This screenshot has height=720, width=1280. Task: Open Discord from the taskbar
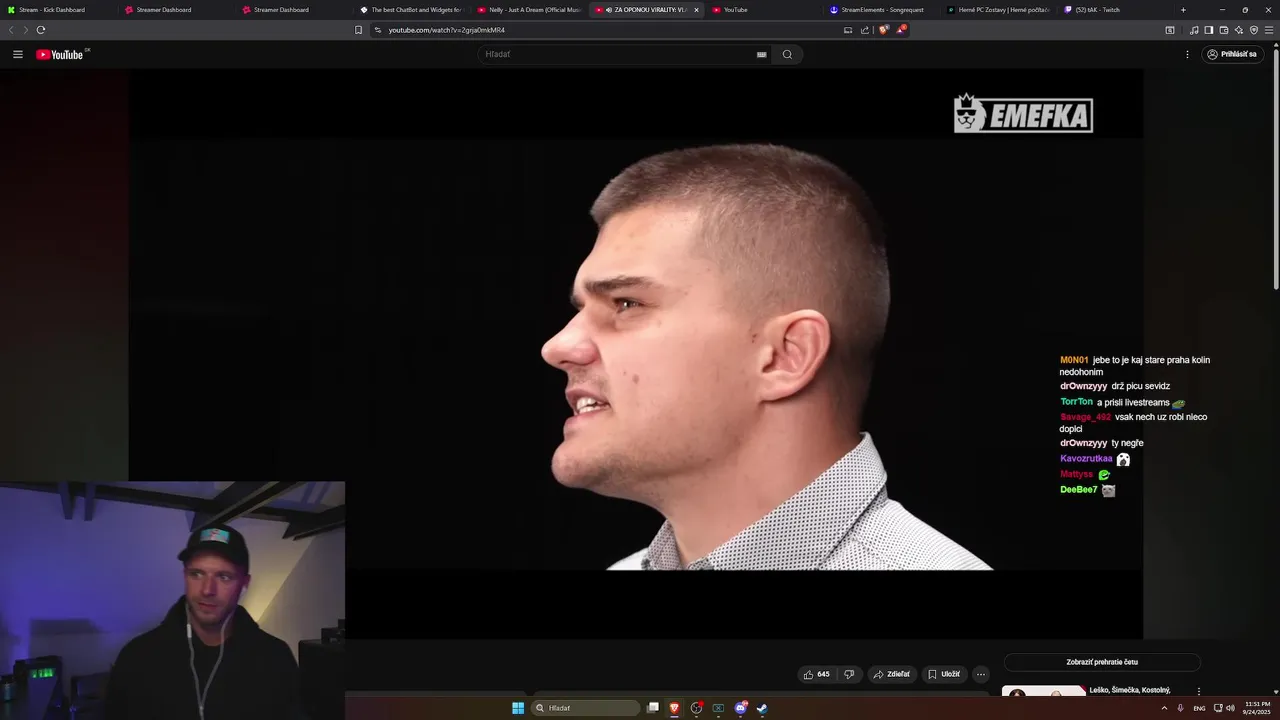click(x=740, y=708)
